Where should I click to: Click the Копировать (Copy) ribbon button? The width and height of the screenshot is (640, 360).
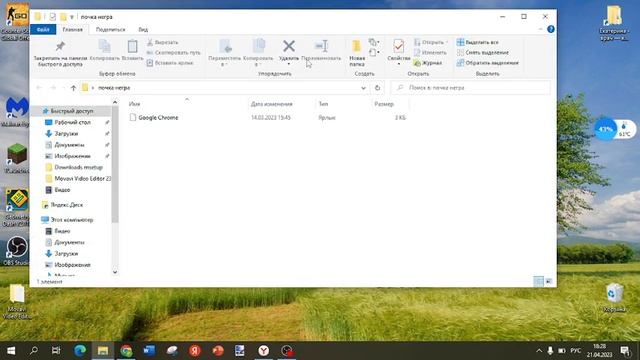tap(104, 51)
